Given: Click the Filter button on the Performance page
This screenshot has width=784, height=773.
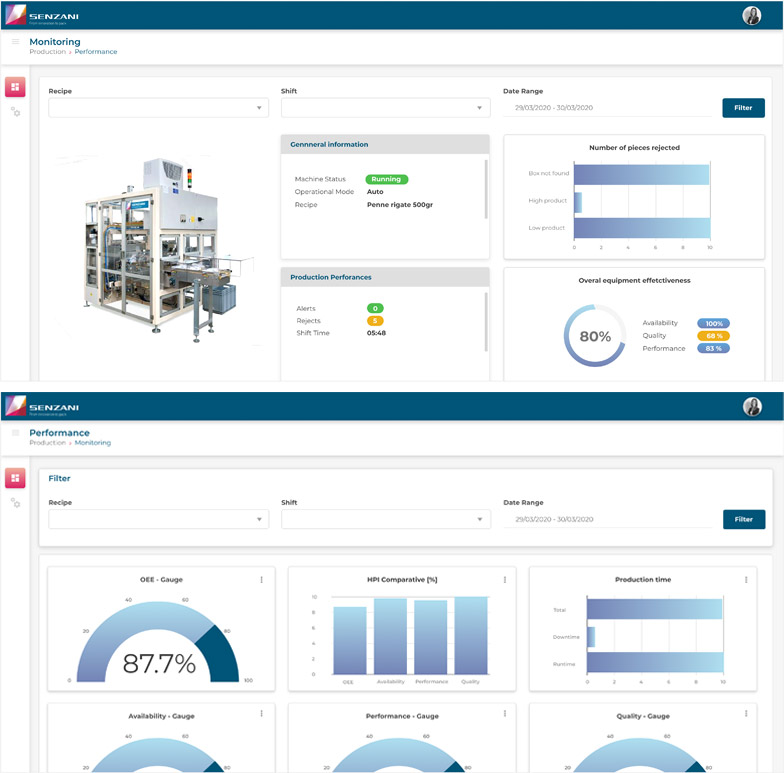Looking at the screenshot, I should point(744,519).
